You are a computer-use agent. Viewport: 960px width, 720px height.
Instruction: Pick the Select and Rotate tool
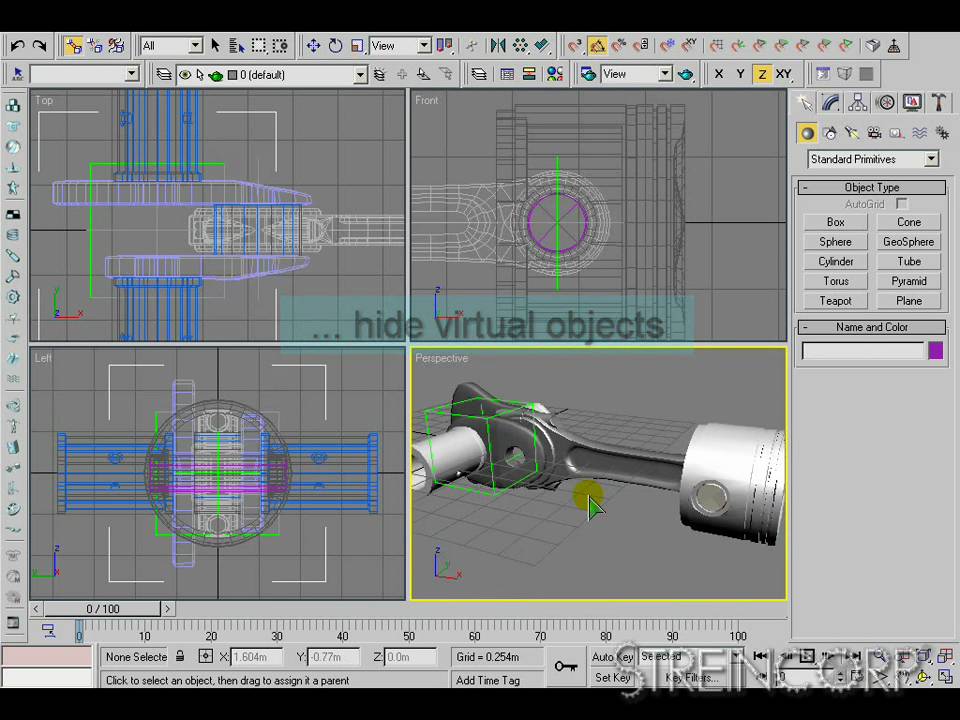point(335,46)
